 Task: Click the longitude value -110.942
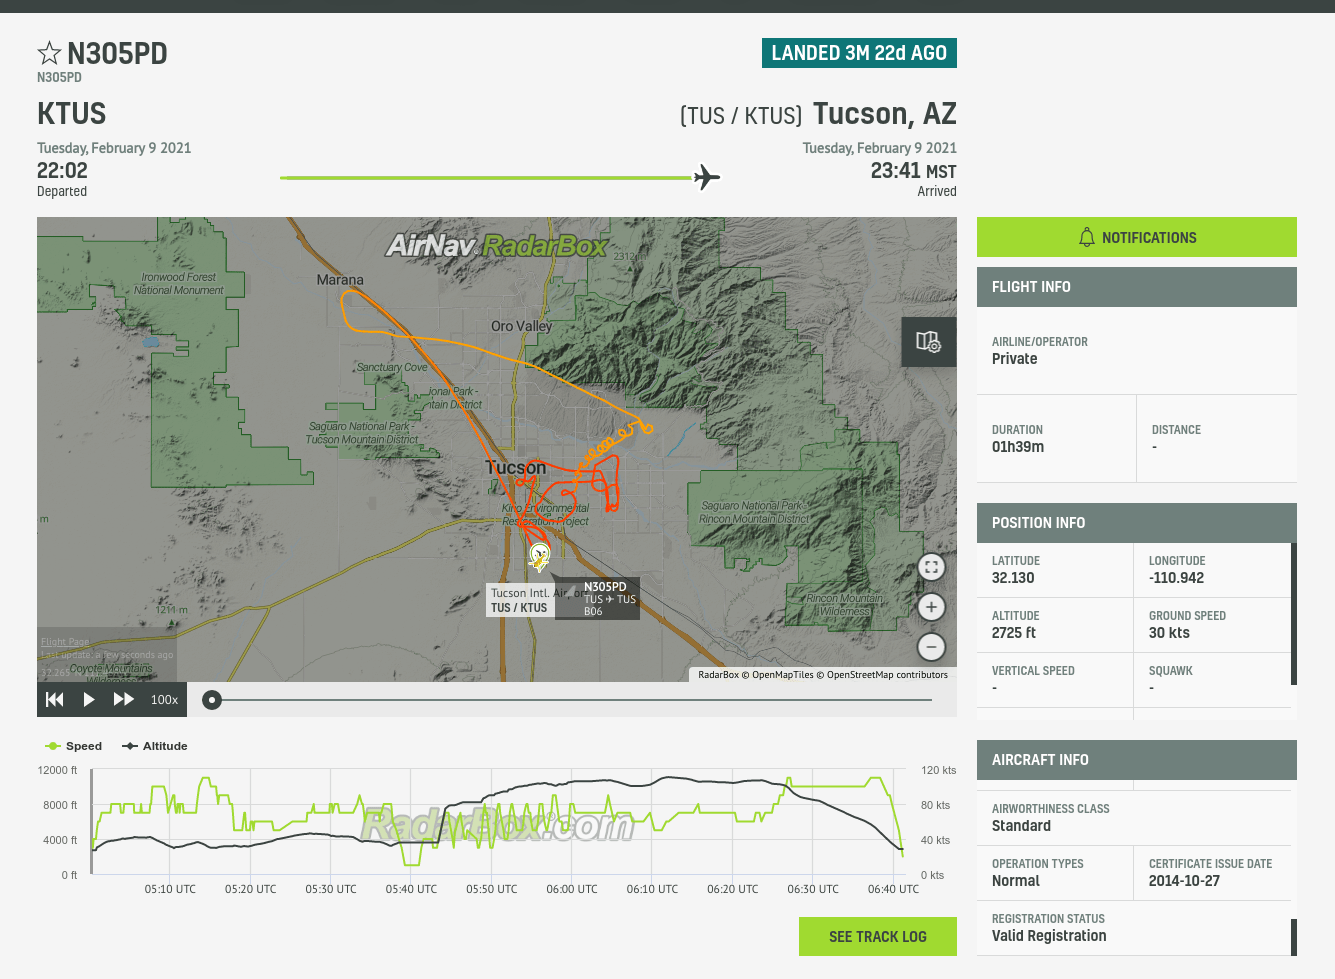(1176, 578)
